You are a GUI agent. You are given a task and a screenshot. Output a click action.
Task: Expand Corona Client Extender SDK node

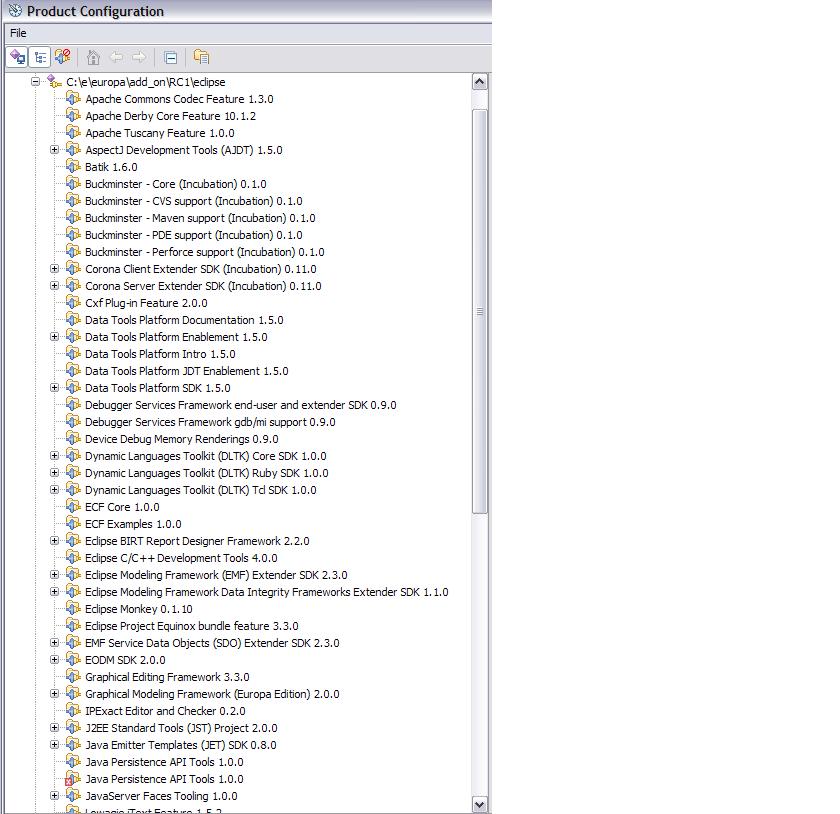(54, 269)
